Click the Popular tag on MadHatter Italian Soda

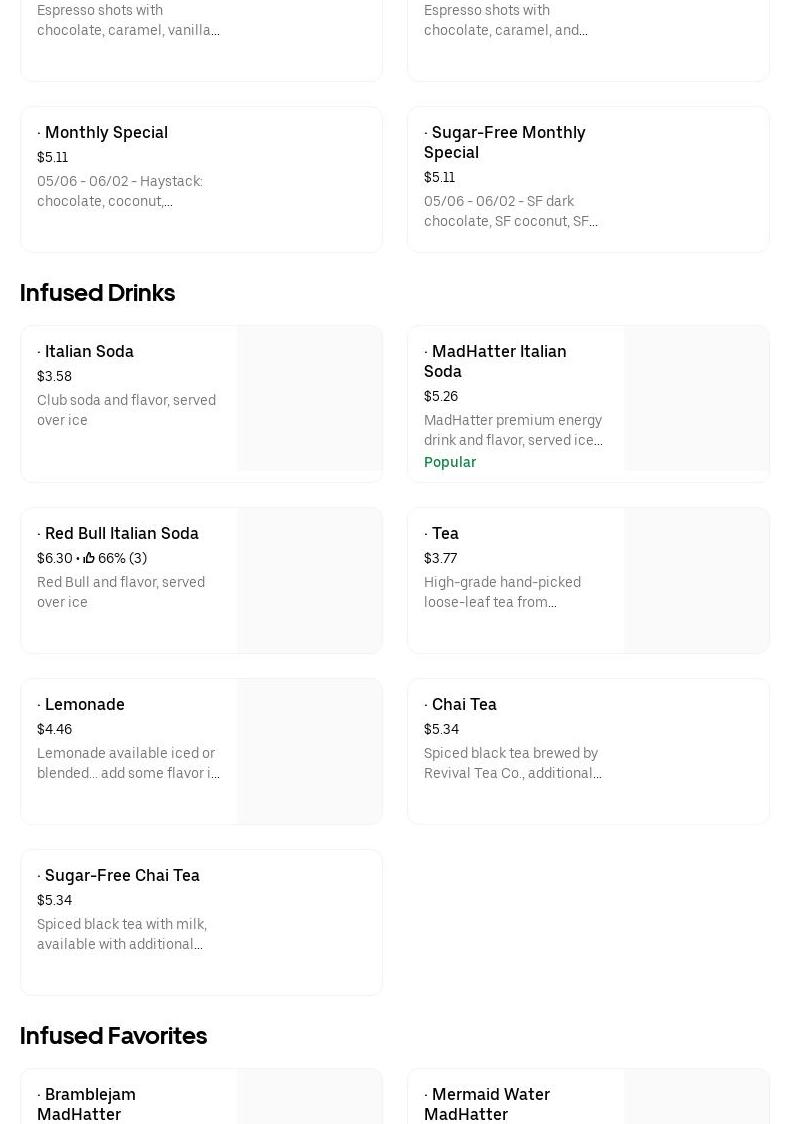click(x=450, y=462)
